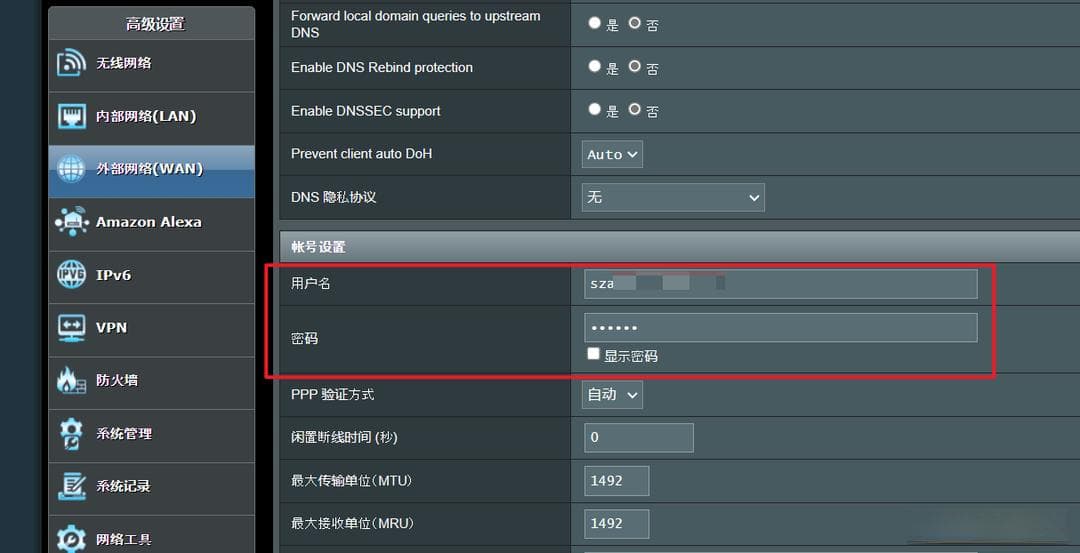The image size is (1080, 553).
Task: Click the 帐号设置 section header
Action: (680, 247)
